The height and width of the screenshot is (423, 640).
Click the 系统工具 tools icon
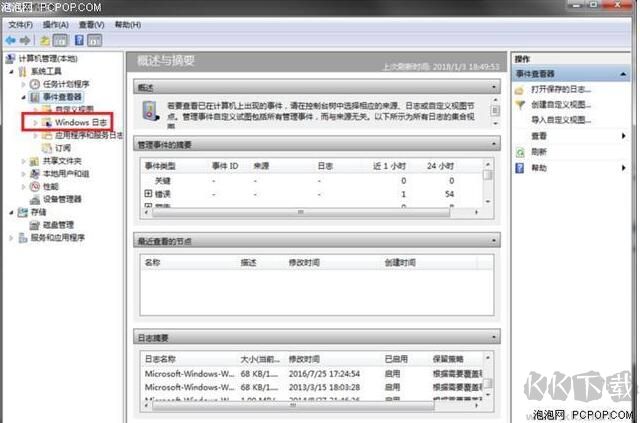(x=23, y=71)
